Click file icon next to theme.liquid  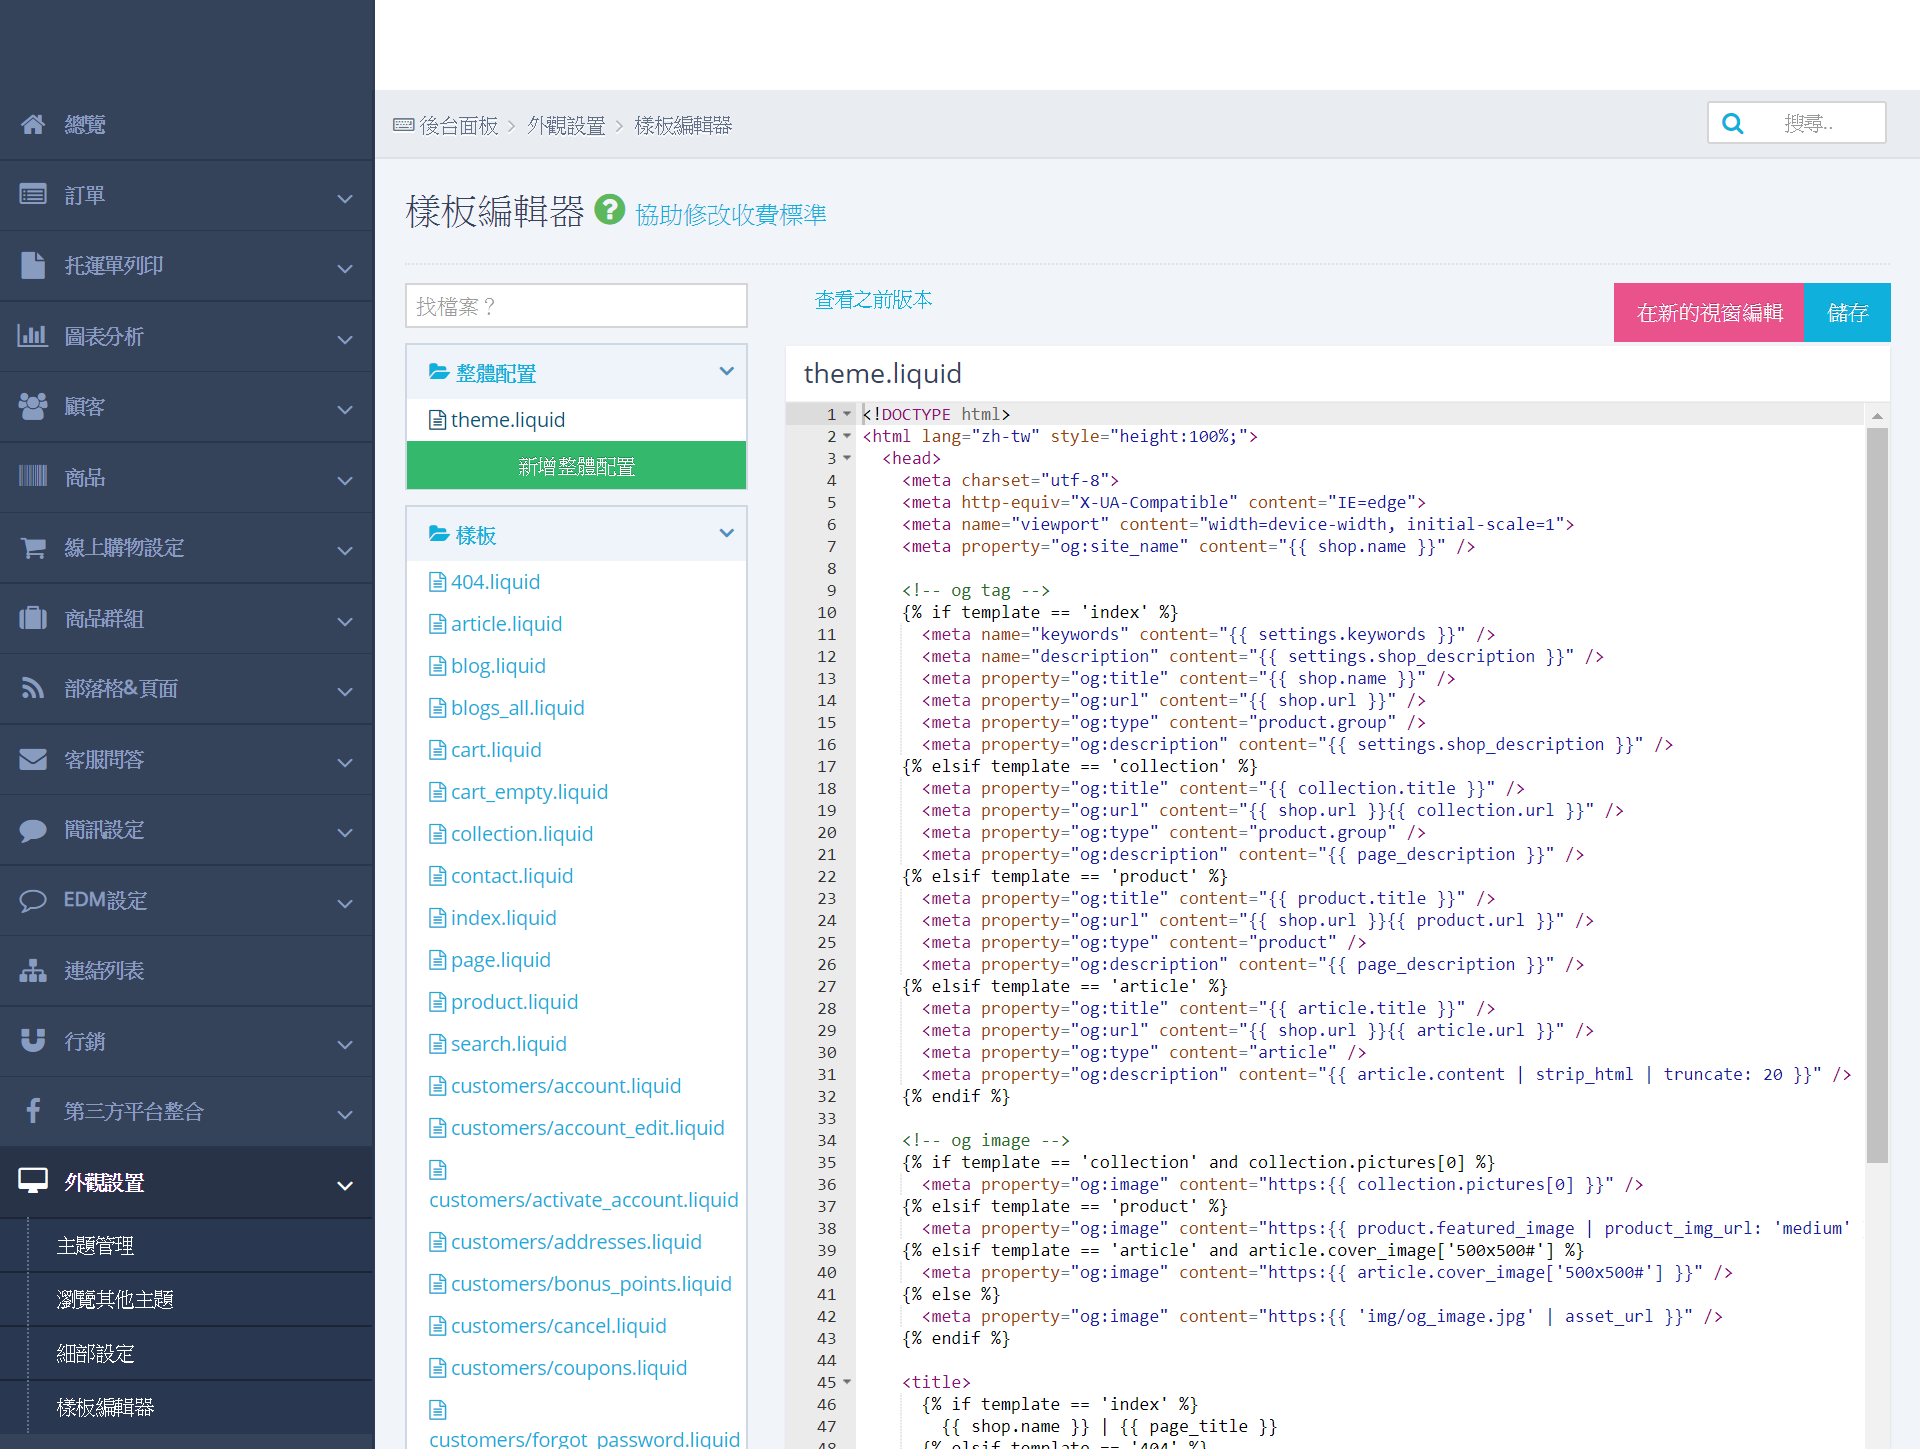pos(437,420)
